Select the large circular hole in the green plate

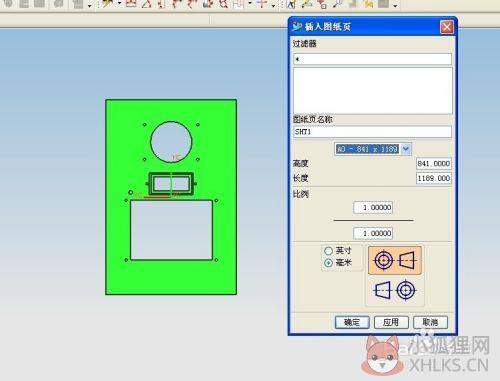(x=171, y=142)
